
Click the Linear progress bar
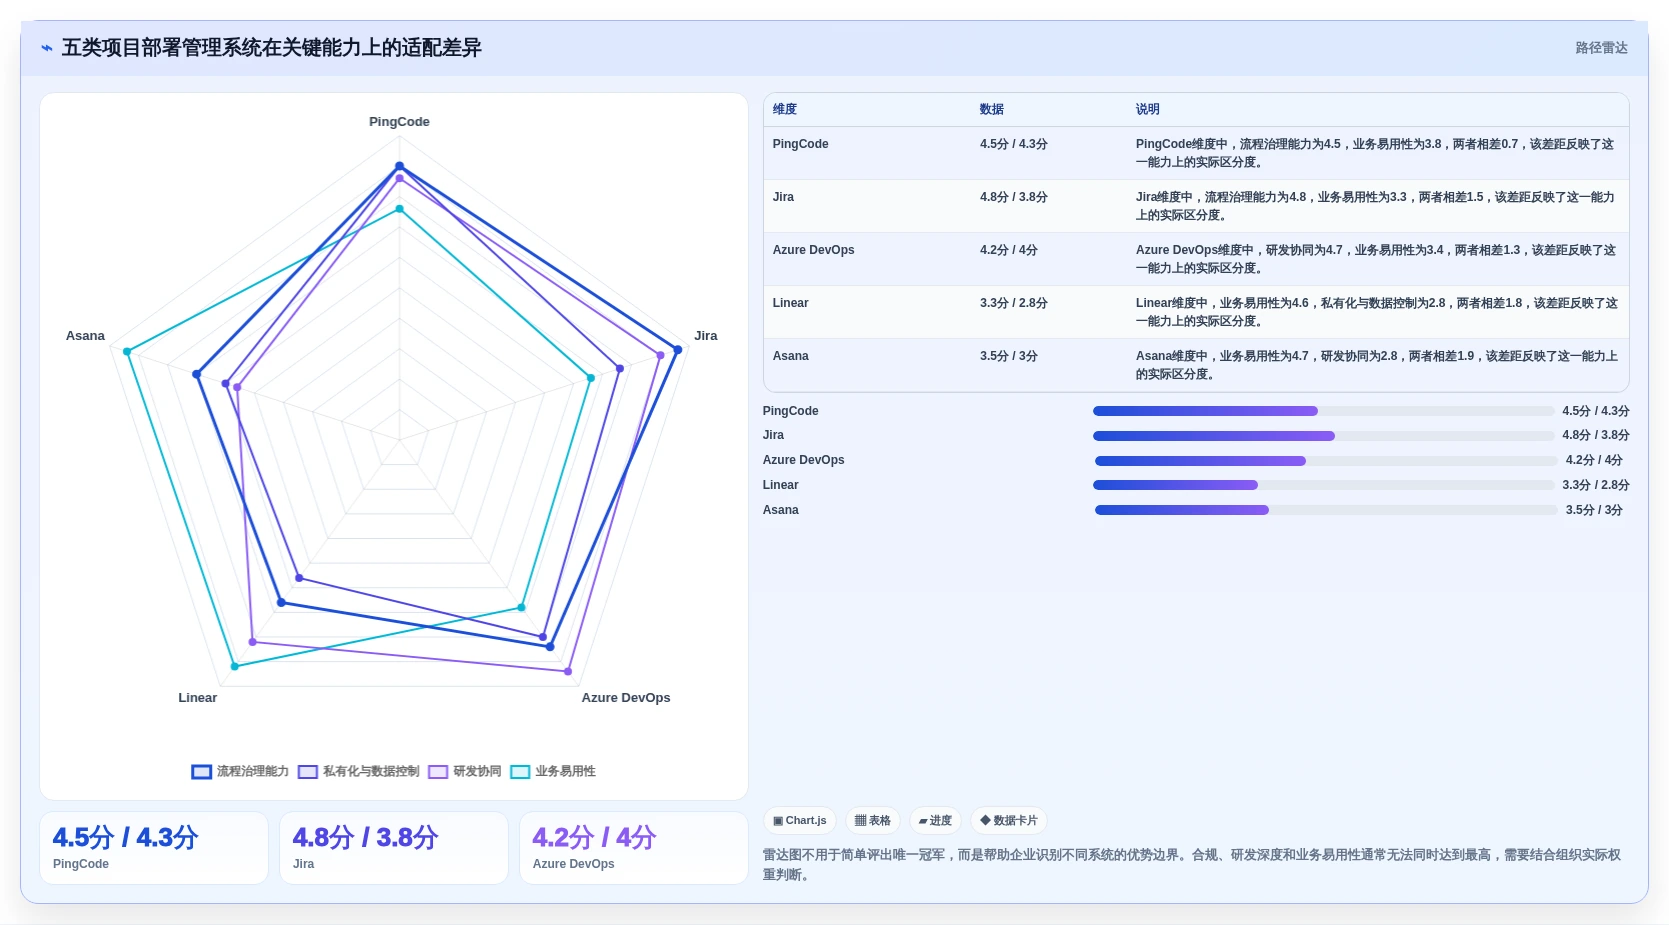coord(1323,485)
